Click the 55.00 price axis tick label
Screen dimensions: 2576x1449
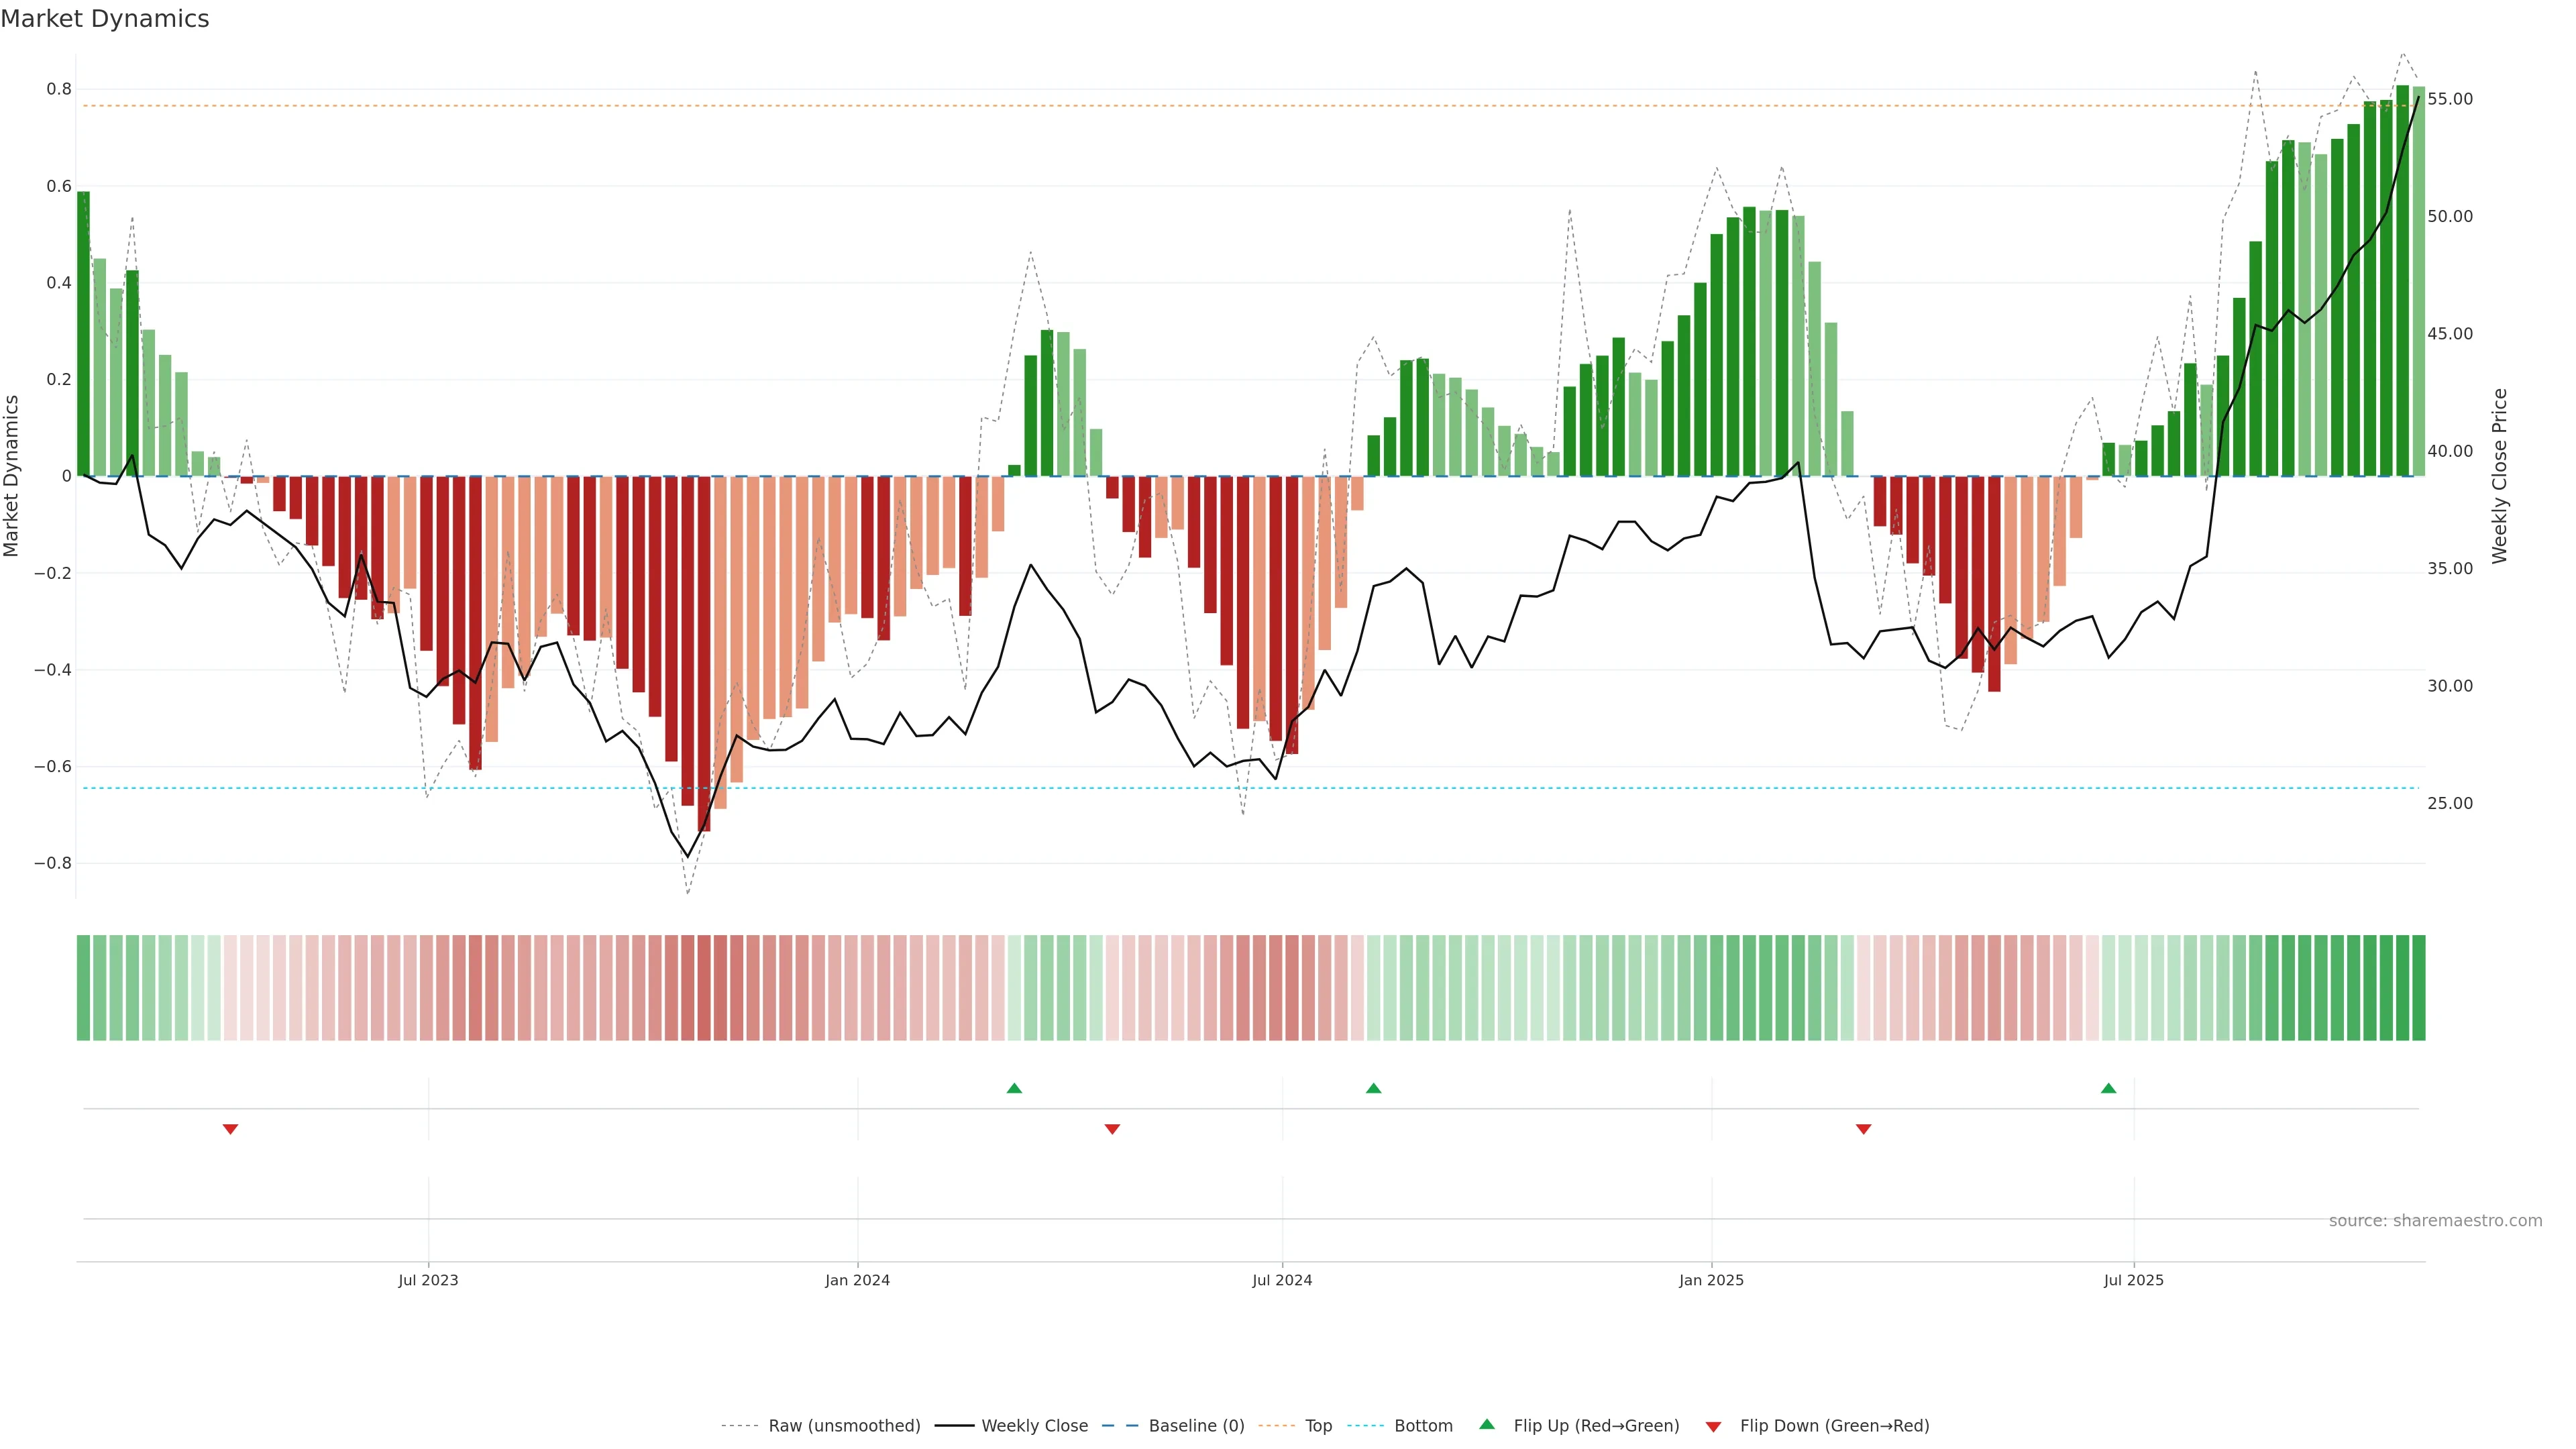[x=2449, y=99]
